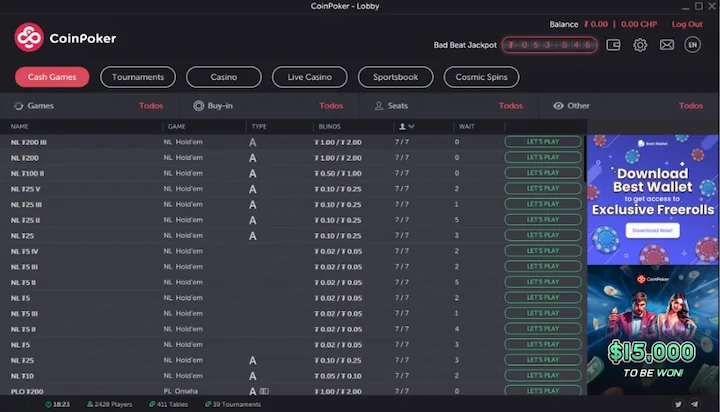Image resolution: width=720 pixels, height=412 pixels.
Task: Click anonymous type icon for NL ₮25 V
Action: [x=253, y=189]
